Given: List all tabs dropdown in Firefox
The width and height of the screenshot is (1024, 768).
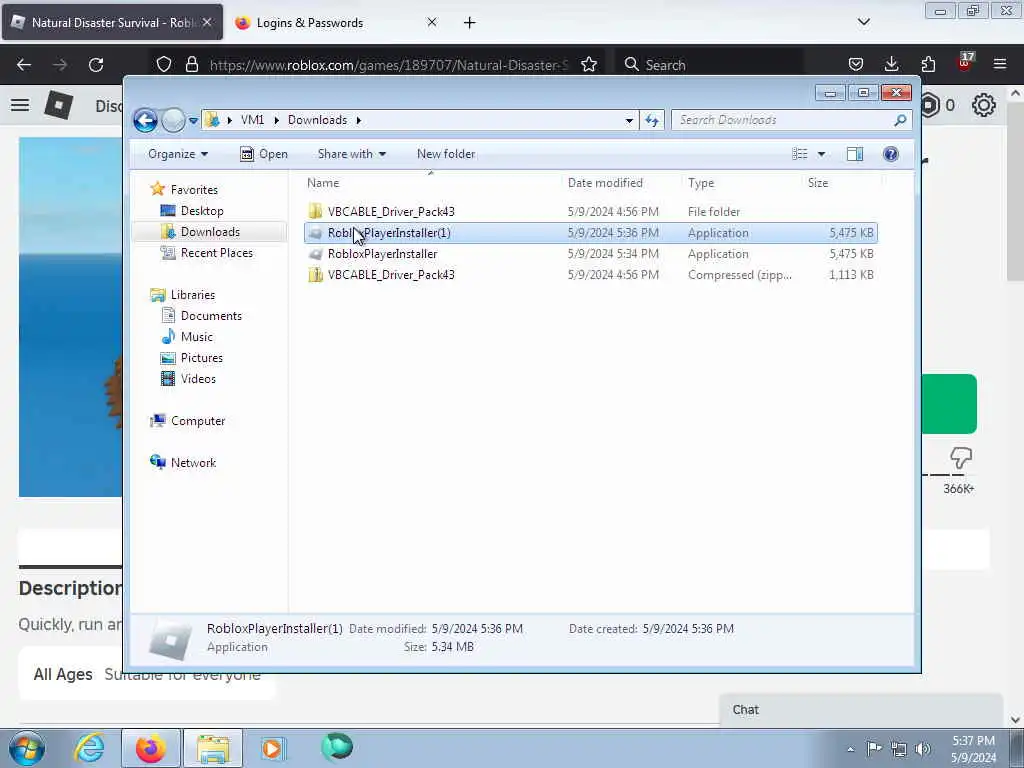Looking at the screenshot, I should [863, 22].
